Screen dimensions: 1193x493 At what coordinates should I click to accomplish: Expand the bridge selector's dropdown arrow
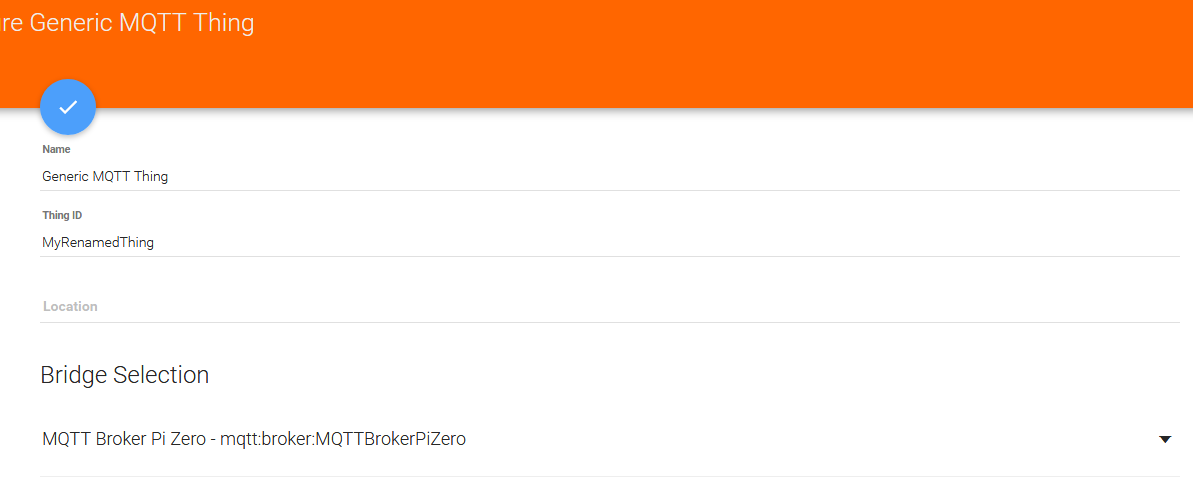[x=1164, y=439]
